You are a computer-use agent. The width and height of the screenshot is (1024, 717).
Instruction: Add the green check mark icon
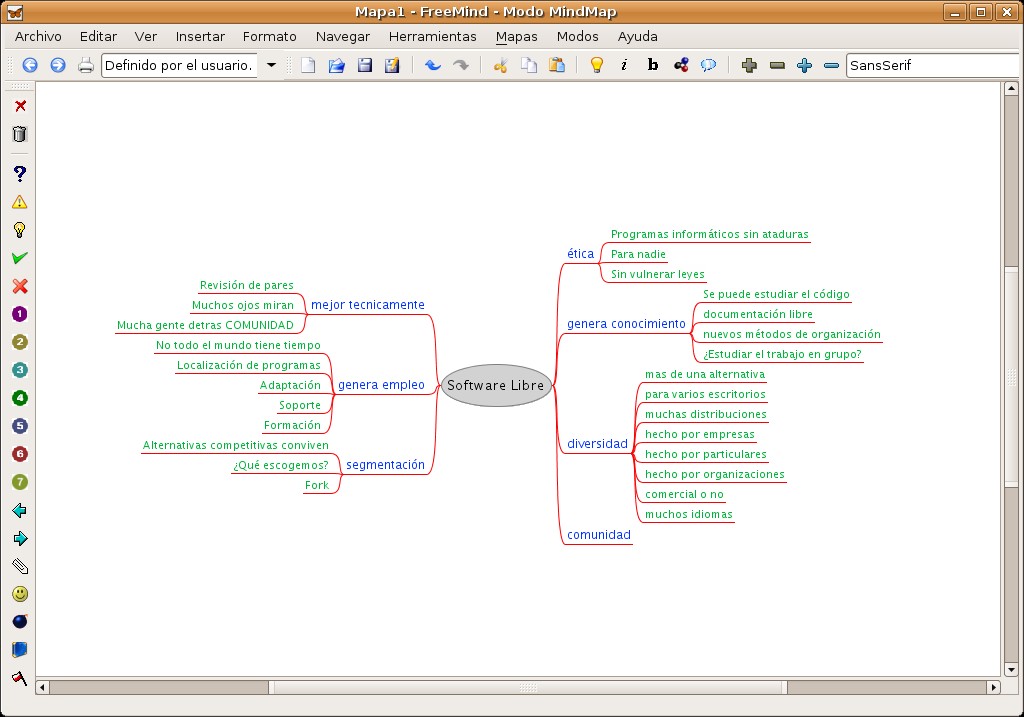(x=20, y=258)
